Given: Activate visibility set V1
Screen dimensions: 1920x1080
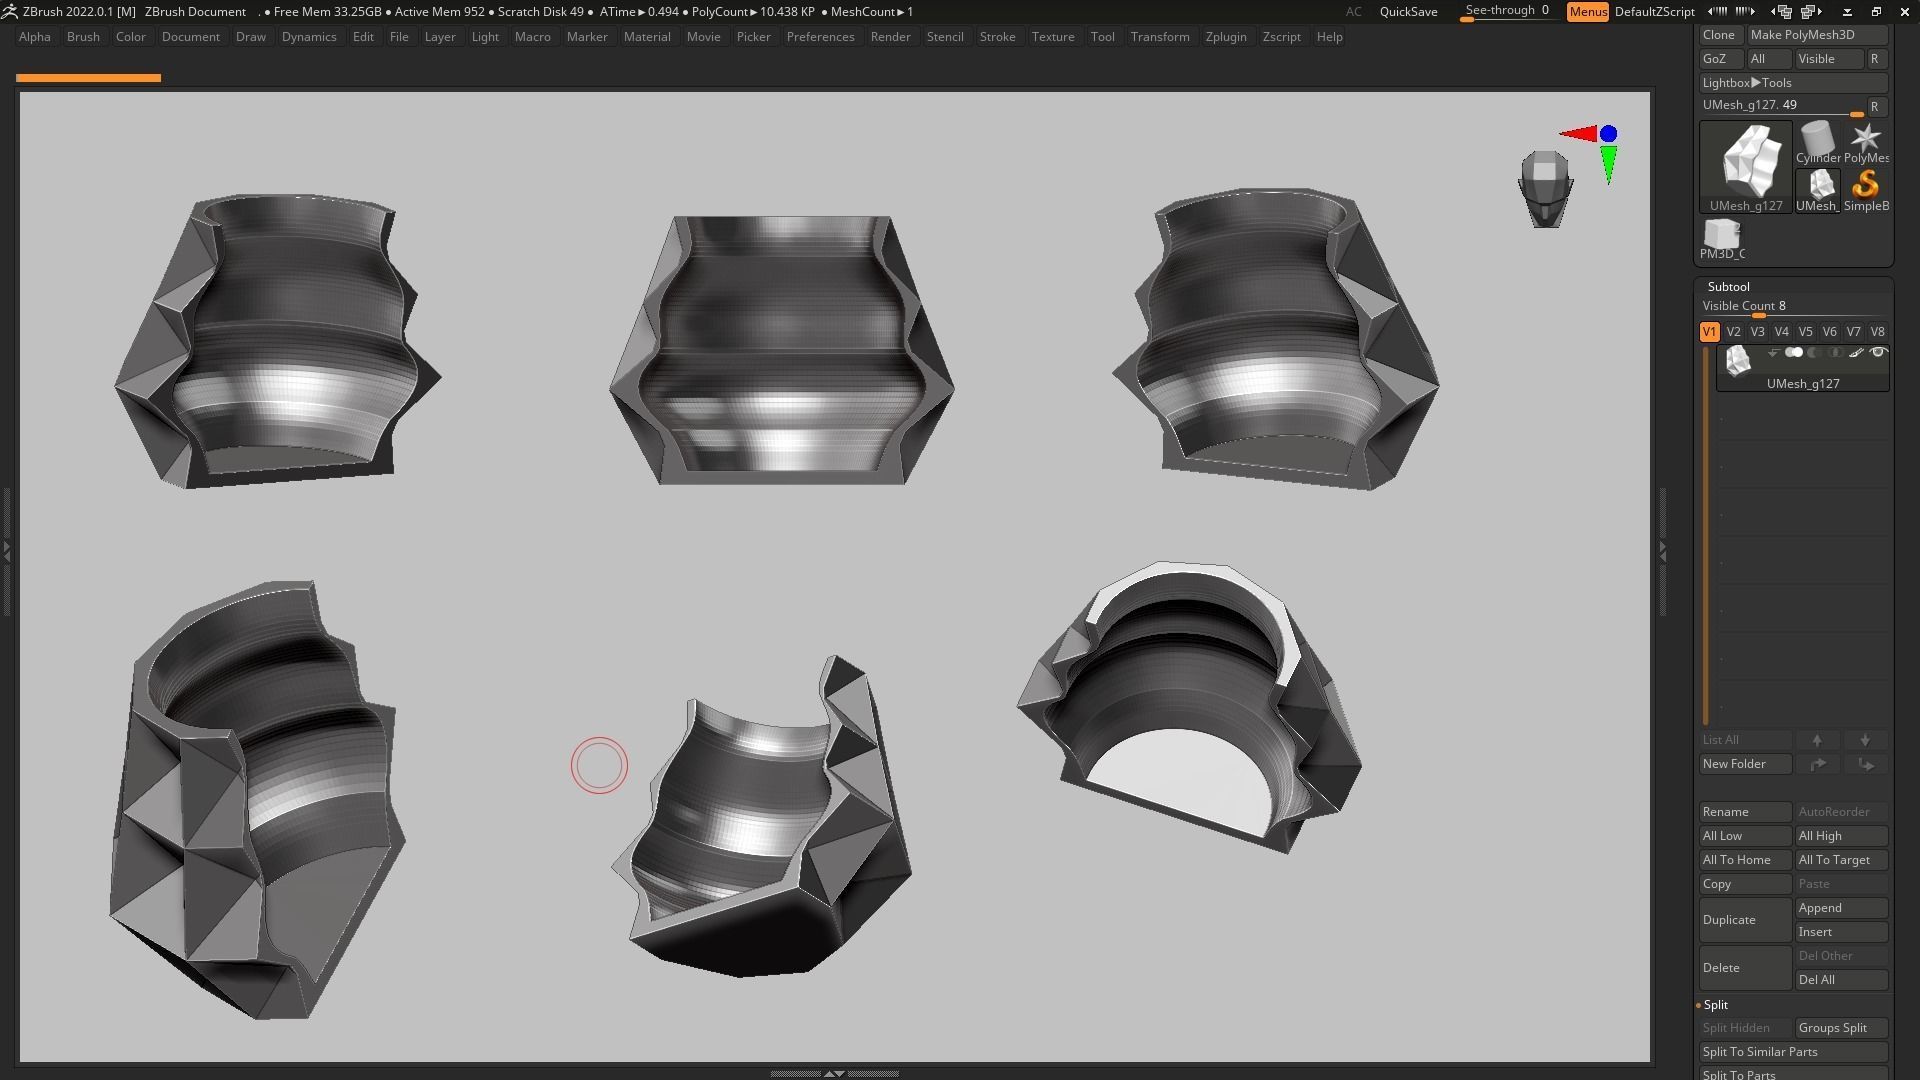Looking at the screenshot, I should click(x=1709, y=332).
